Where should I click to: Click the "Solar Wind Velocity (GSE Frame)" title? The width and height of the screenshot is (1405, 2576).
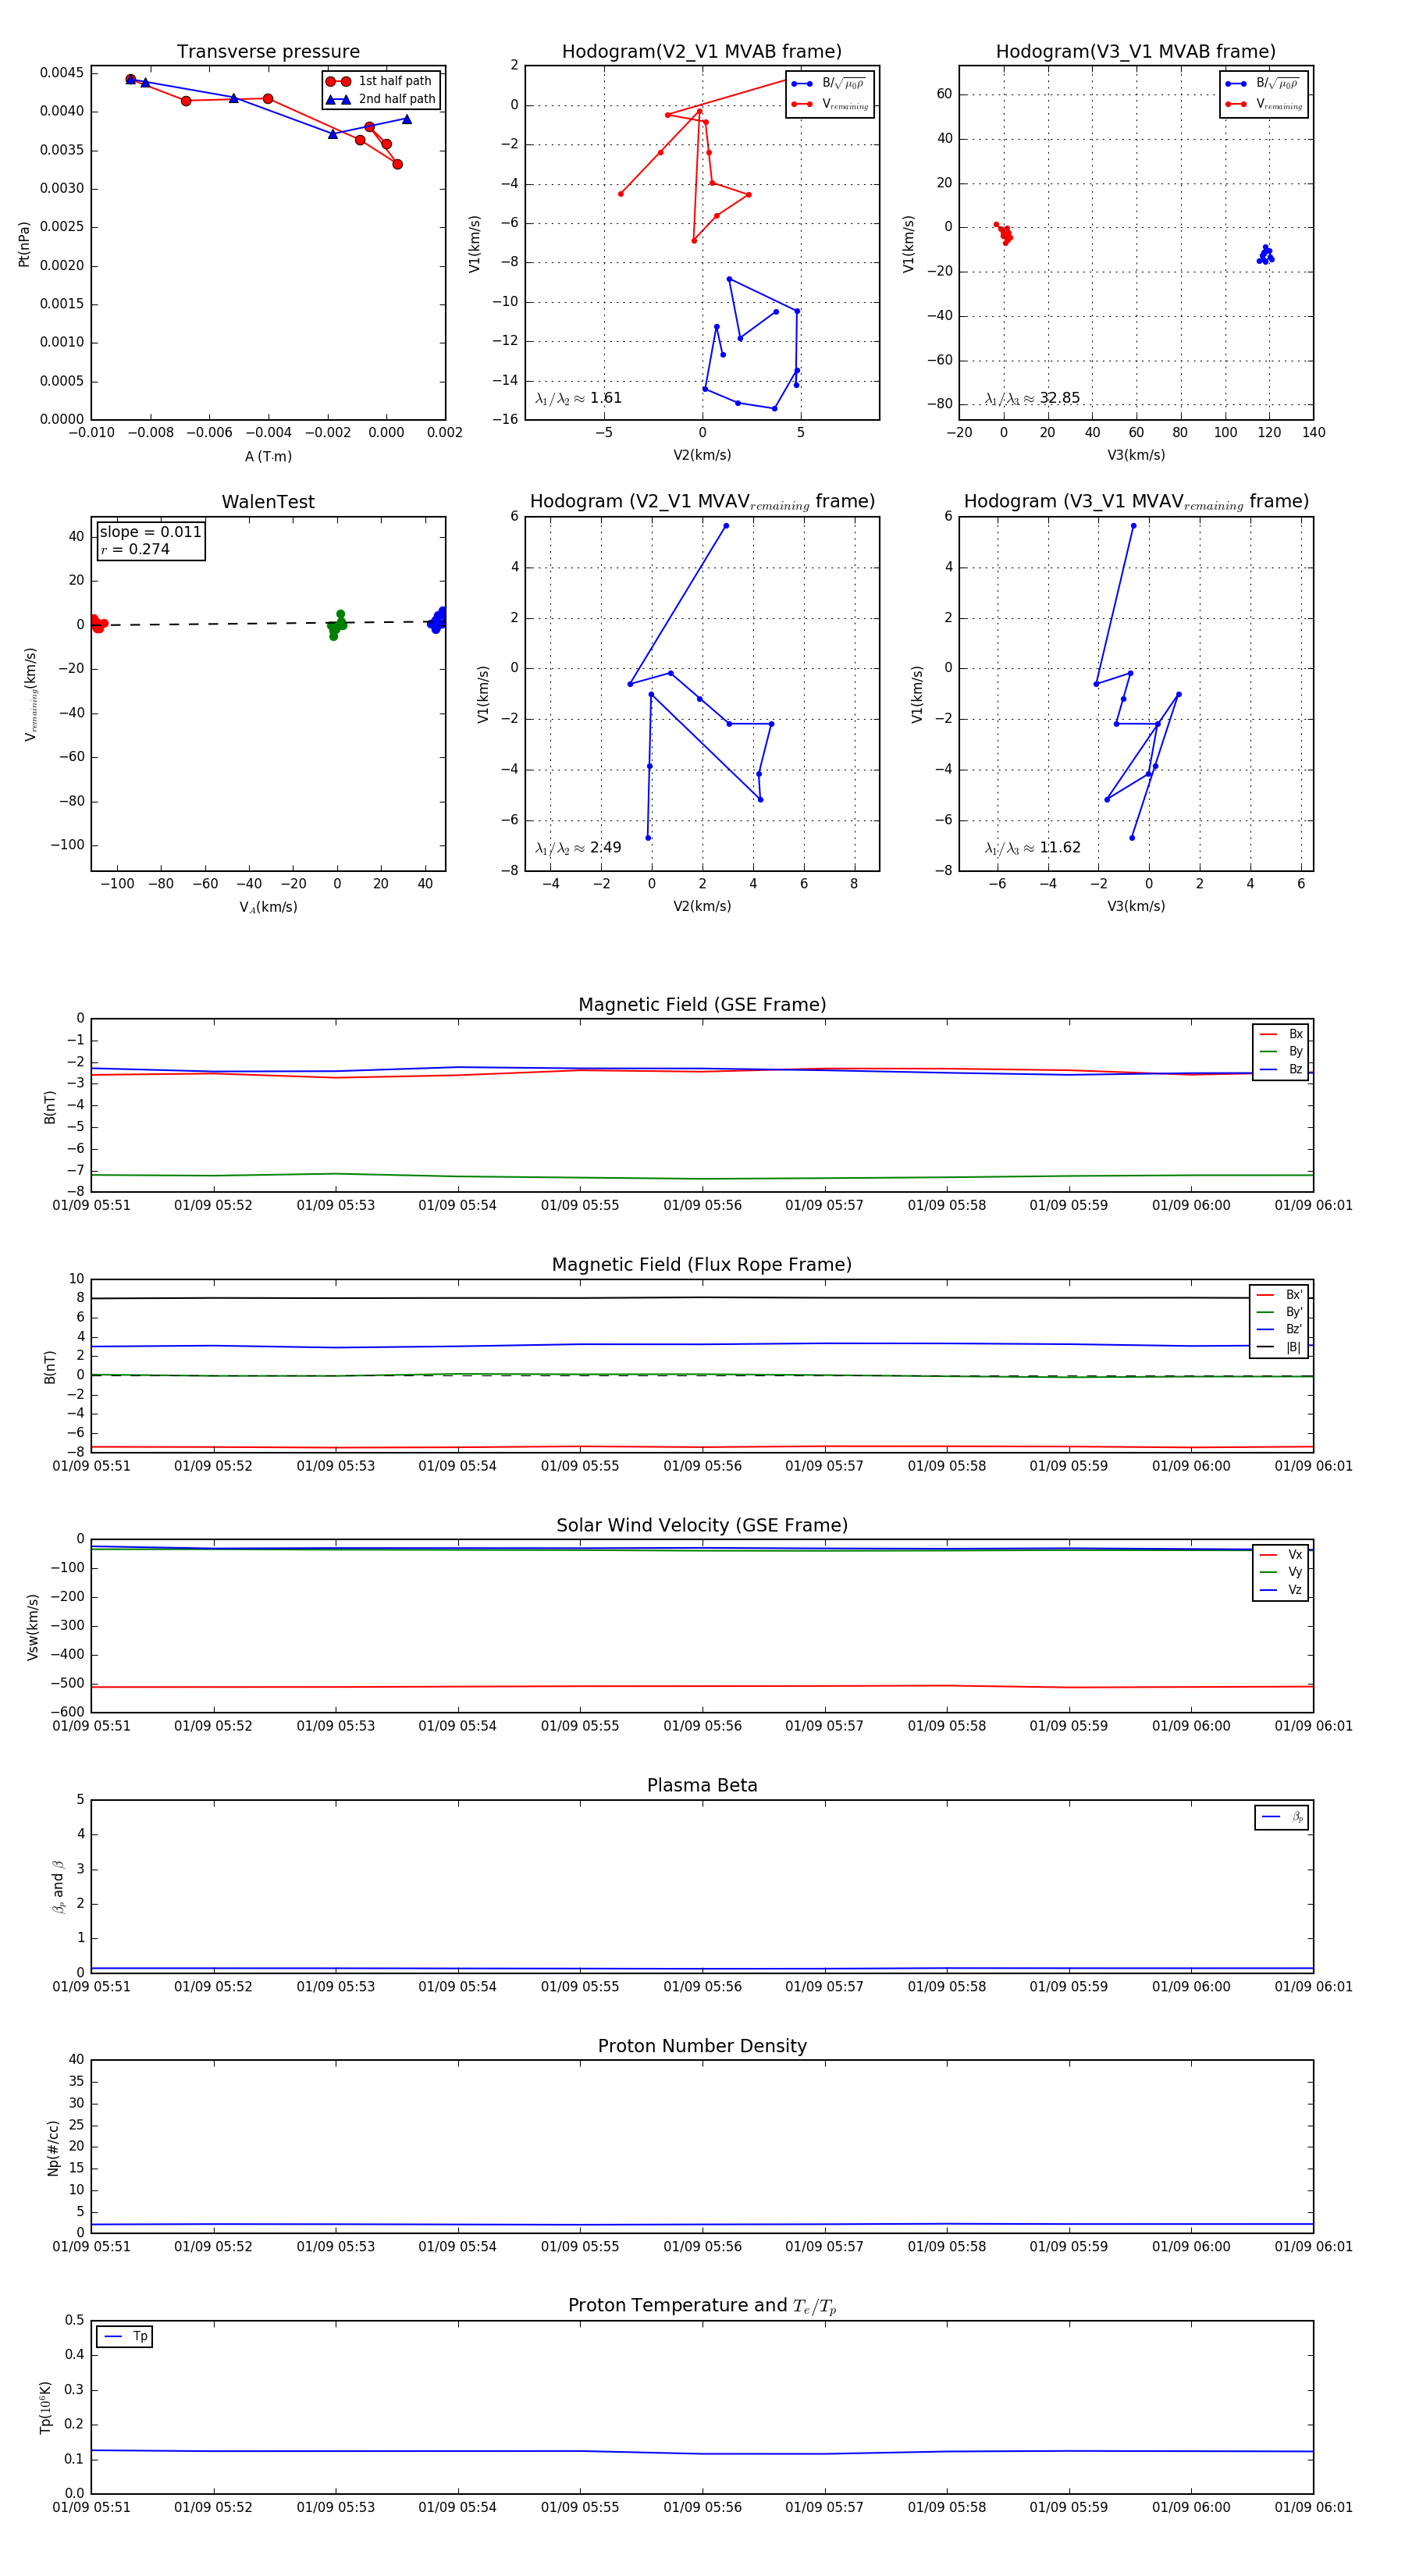point(702,1526)
